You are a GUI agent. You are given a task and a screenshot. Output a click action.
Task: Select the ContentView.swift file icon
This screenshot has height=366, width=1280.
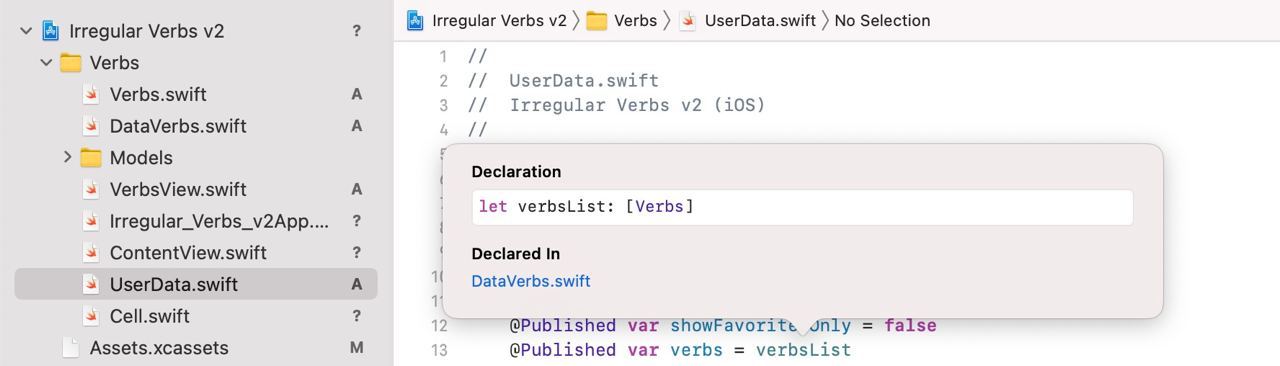click(x=91, y=253)
